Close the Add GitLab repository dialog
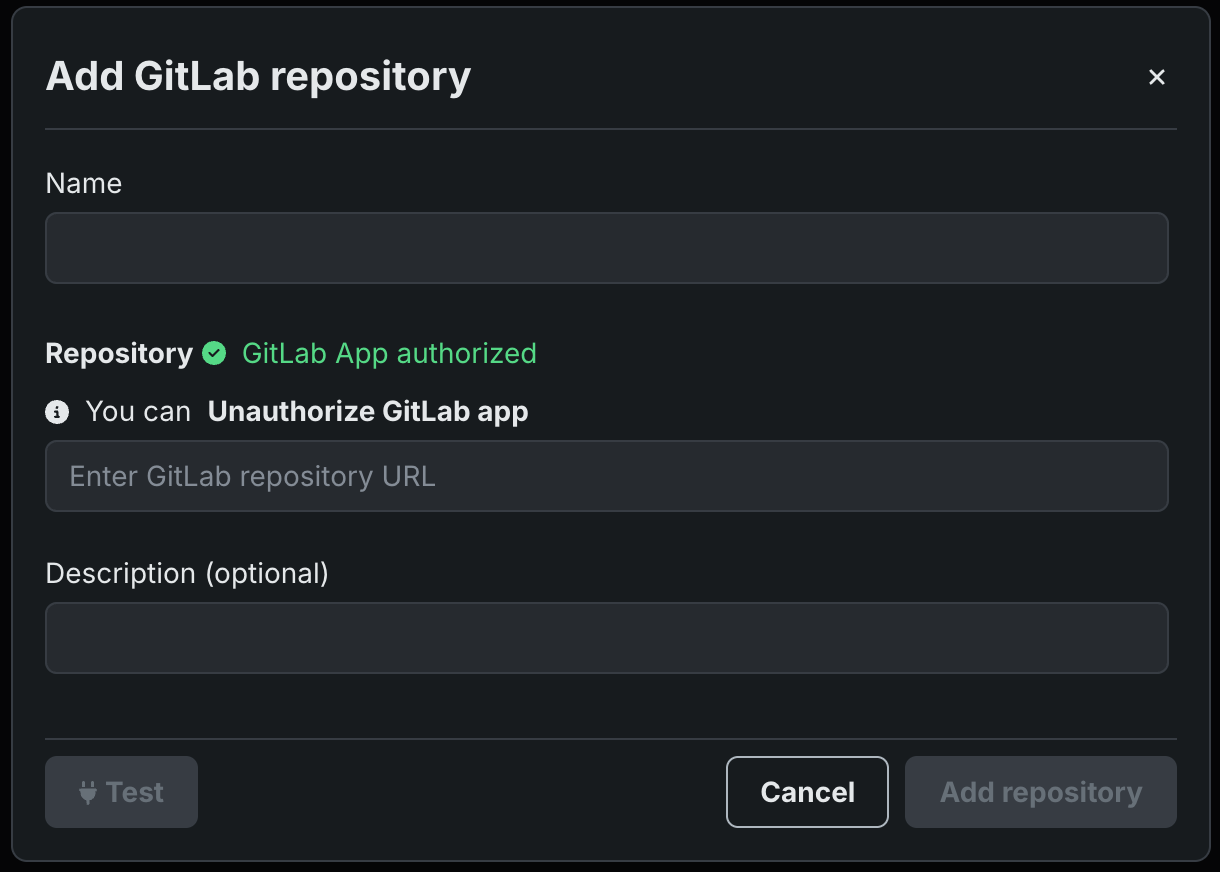This screenshot has height=872, width=1220. tap(1157, 77)
